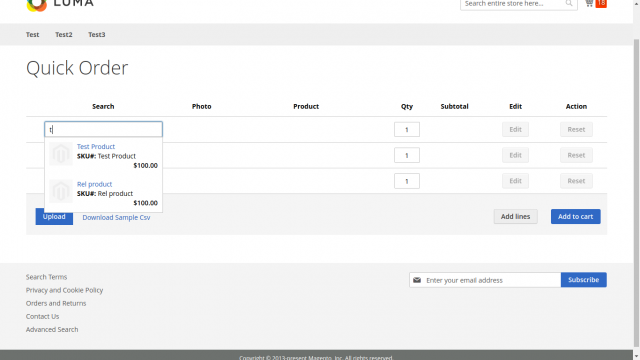Click the Search column header
This screenshot has width=640, height=360.
(103, 107)
